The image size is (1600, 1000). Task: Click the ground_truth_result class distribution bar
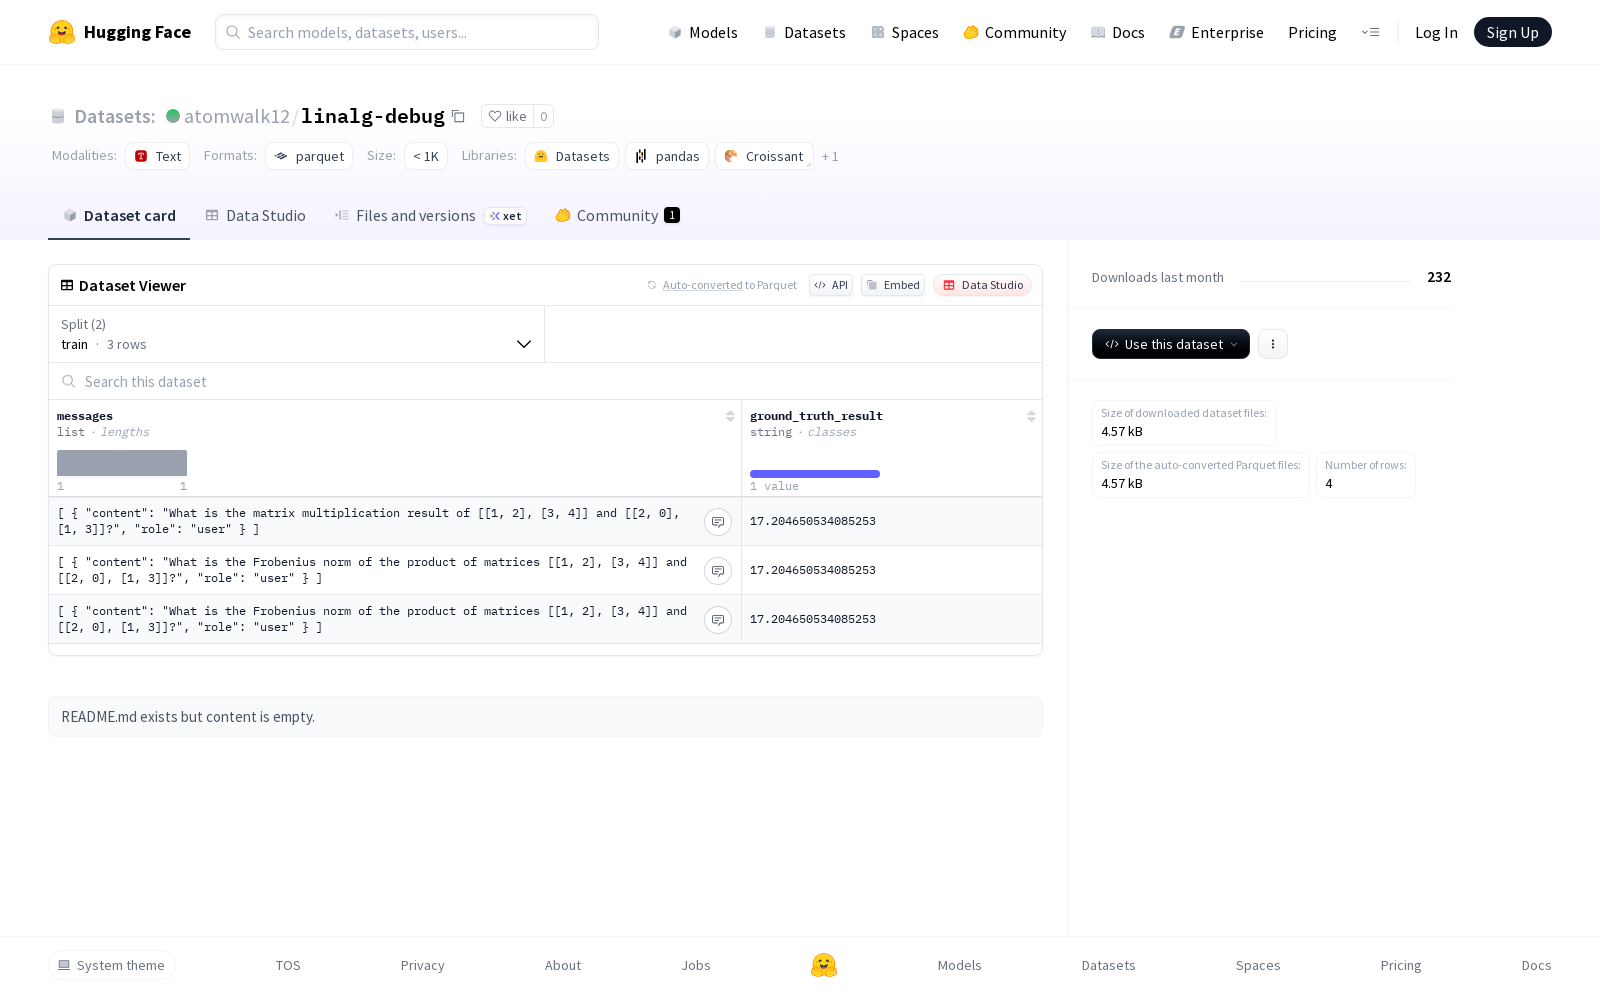[815, 474]
